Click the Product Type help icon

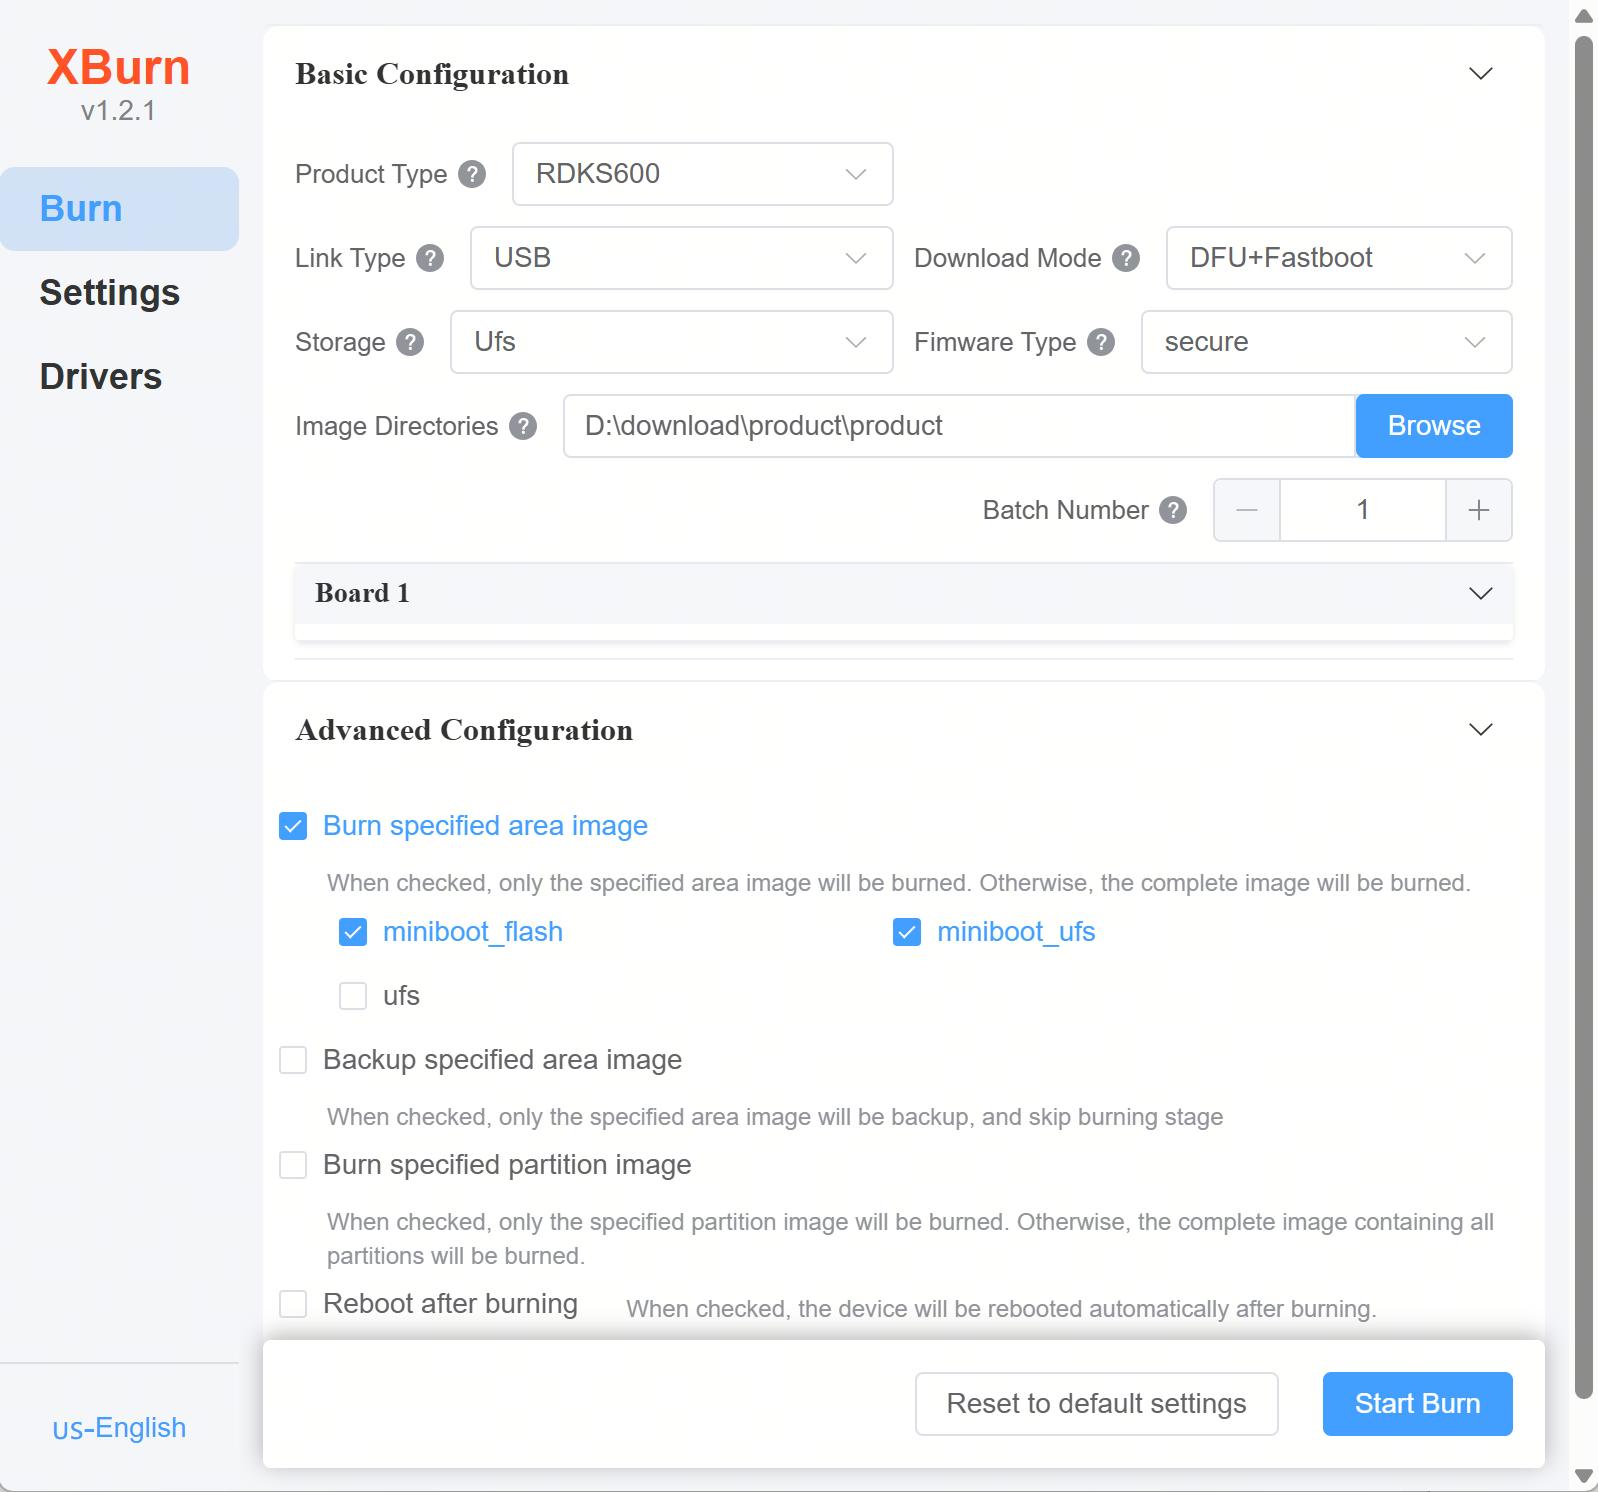[472, 174]
